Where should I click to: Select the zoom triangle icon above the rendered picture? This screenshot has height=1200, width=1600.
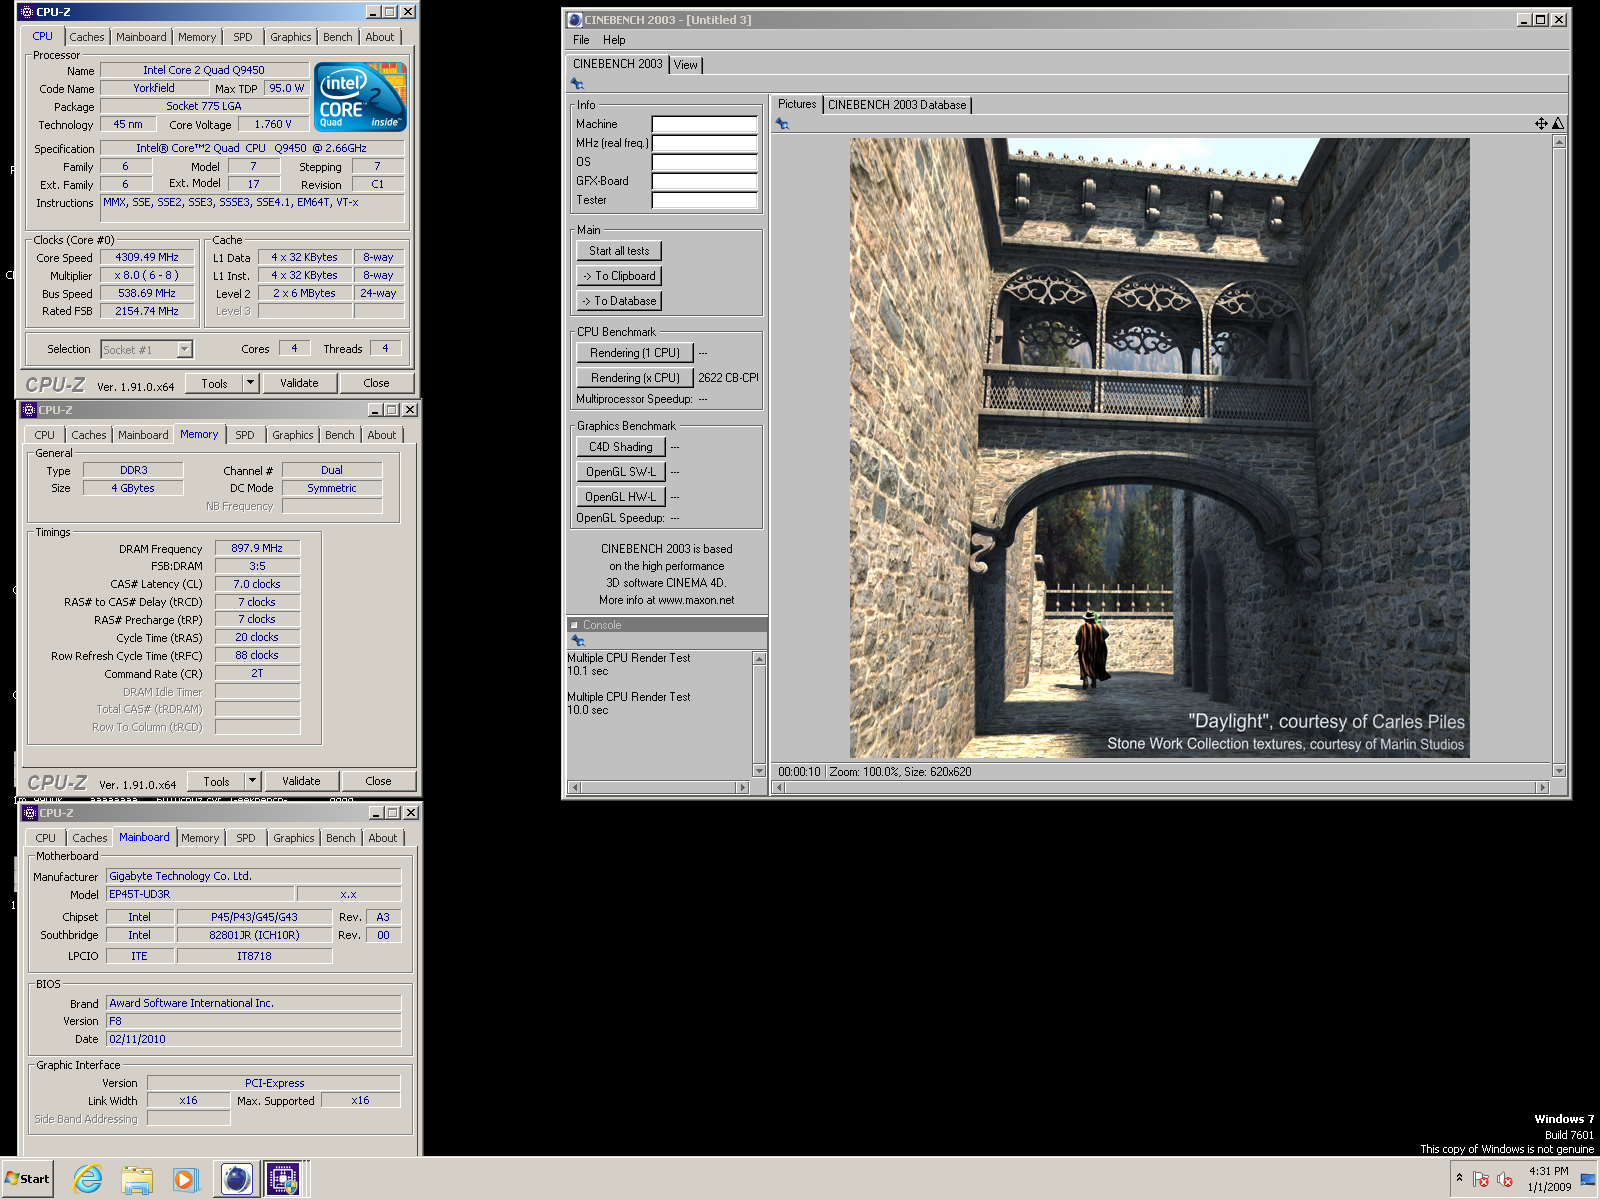[x=1558, y=124]
